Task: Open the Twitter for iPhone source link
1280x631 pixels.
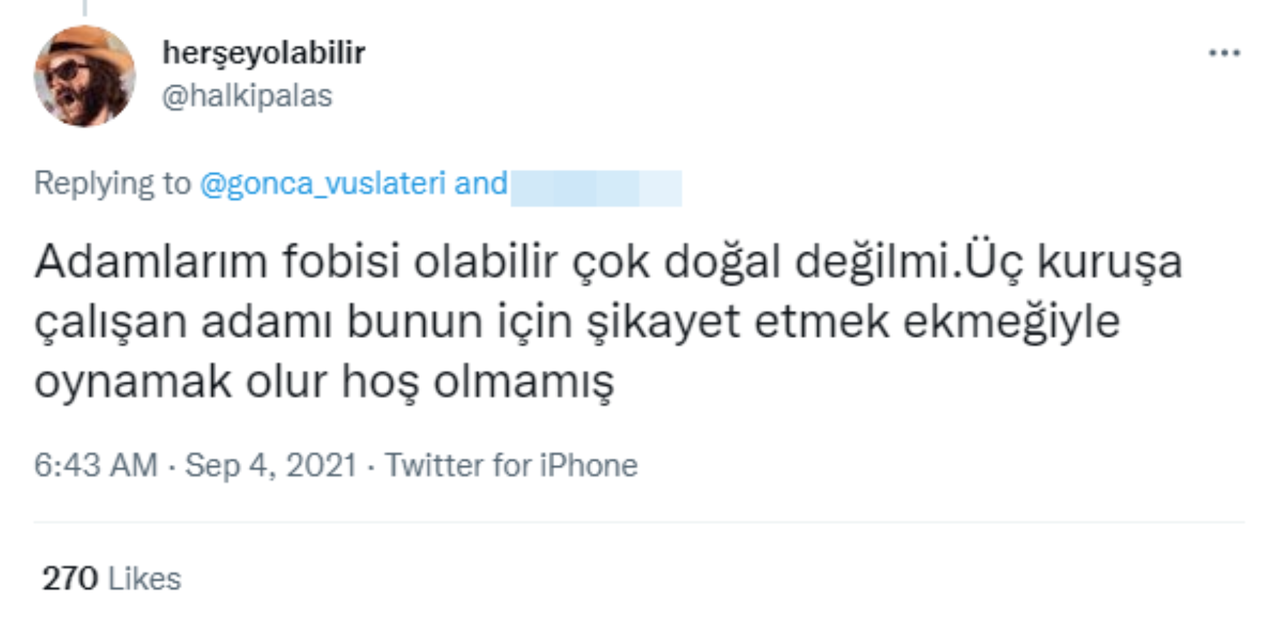Action: (511, 465)
